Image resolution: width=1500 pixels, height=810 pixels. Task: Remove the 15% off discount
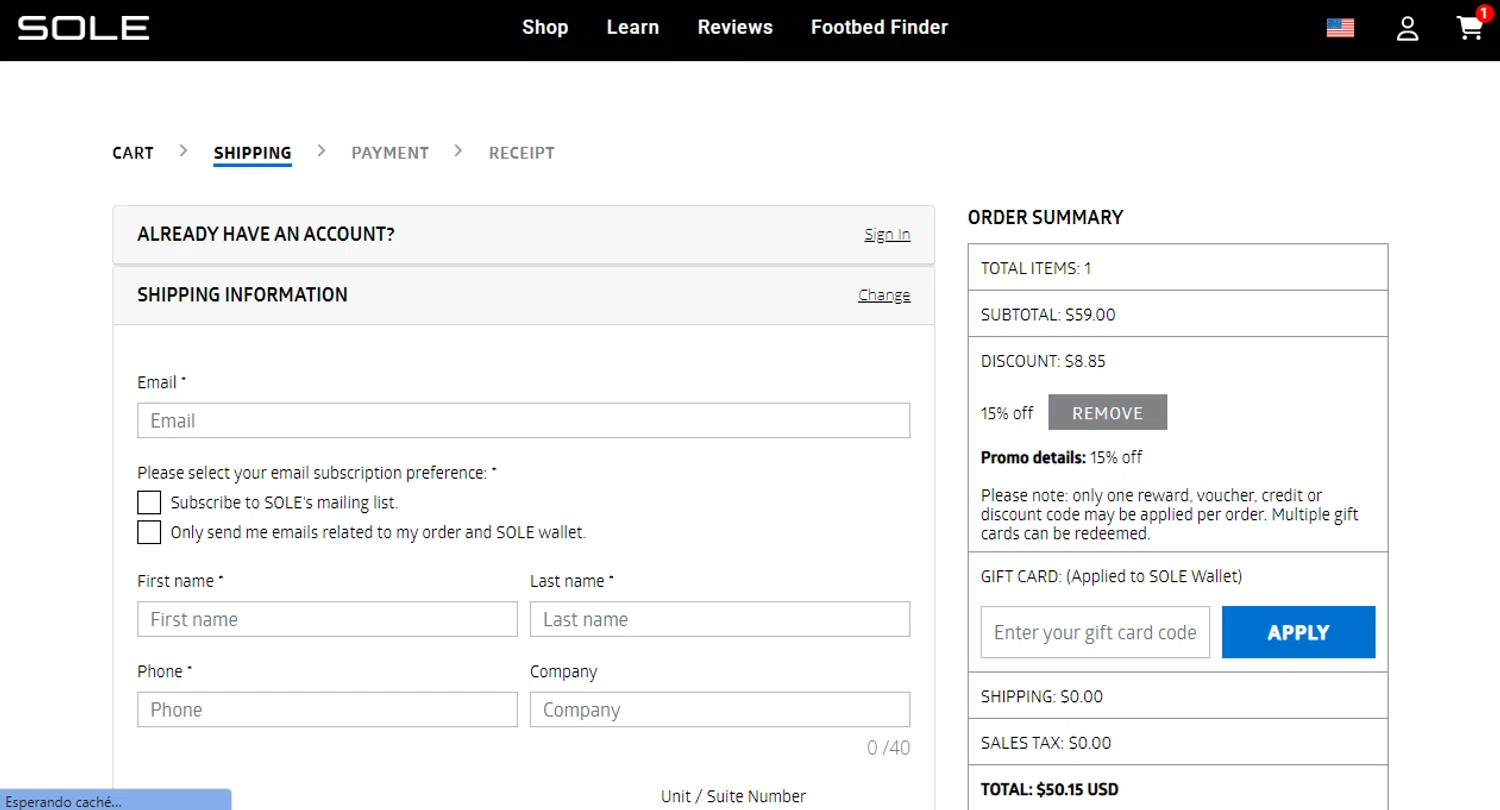(1107, 413)
